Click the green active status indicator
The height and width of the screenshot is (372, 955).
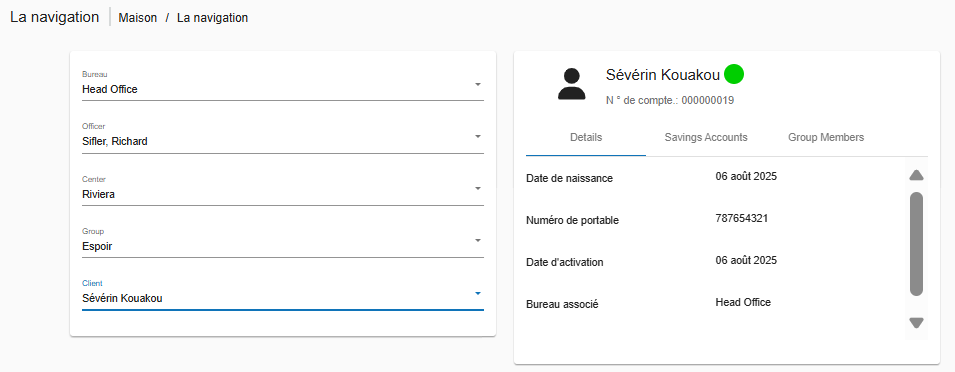(x=734, y=74)
